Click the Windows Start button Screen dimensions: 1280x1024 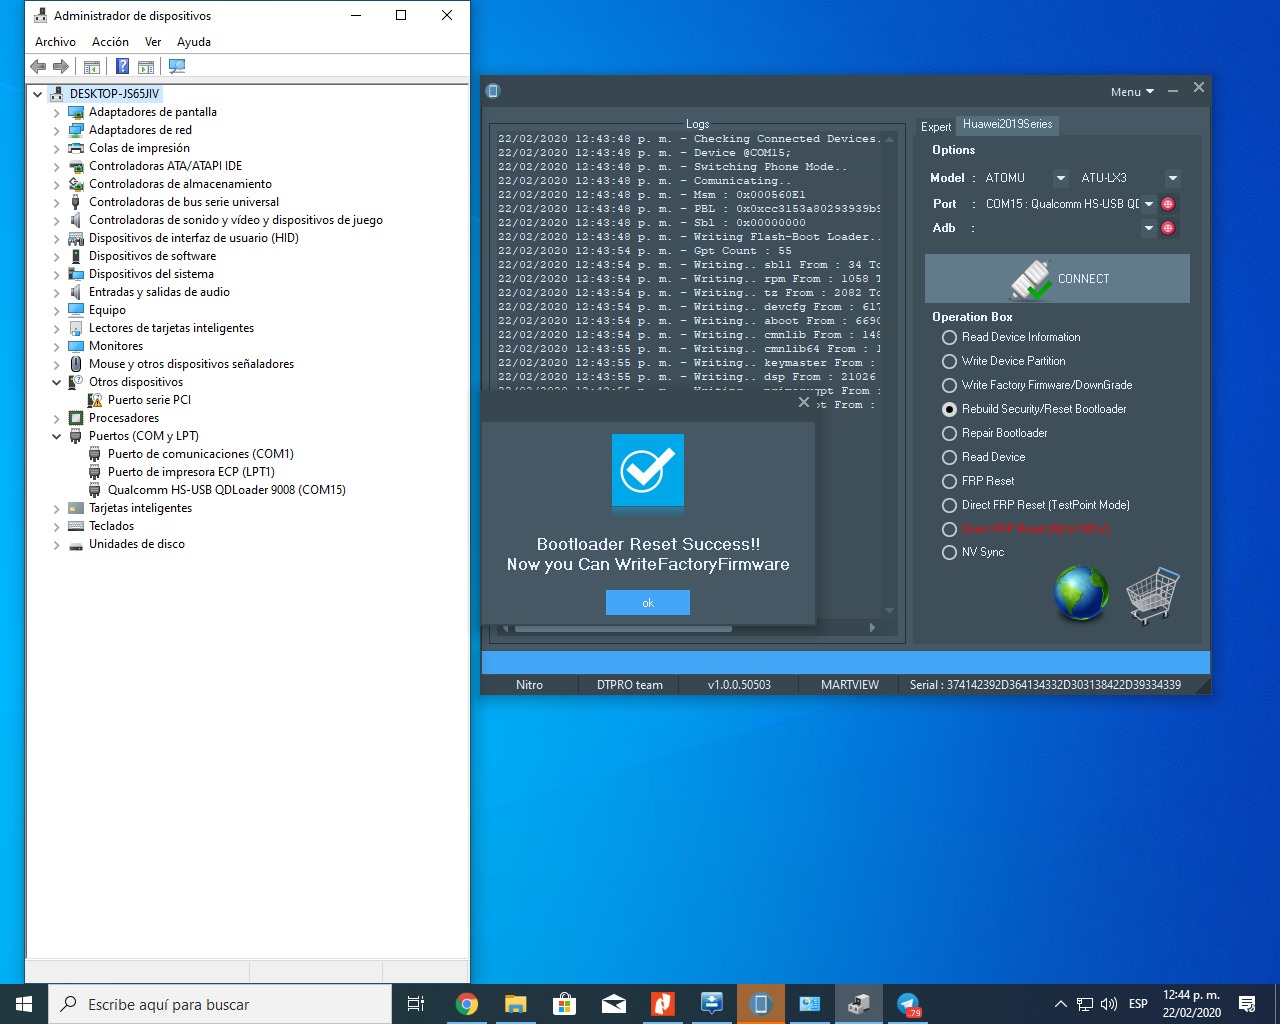pyautogui.click(x=24, y=1004)
